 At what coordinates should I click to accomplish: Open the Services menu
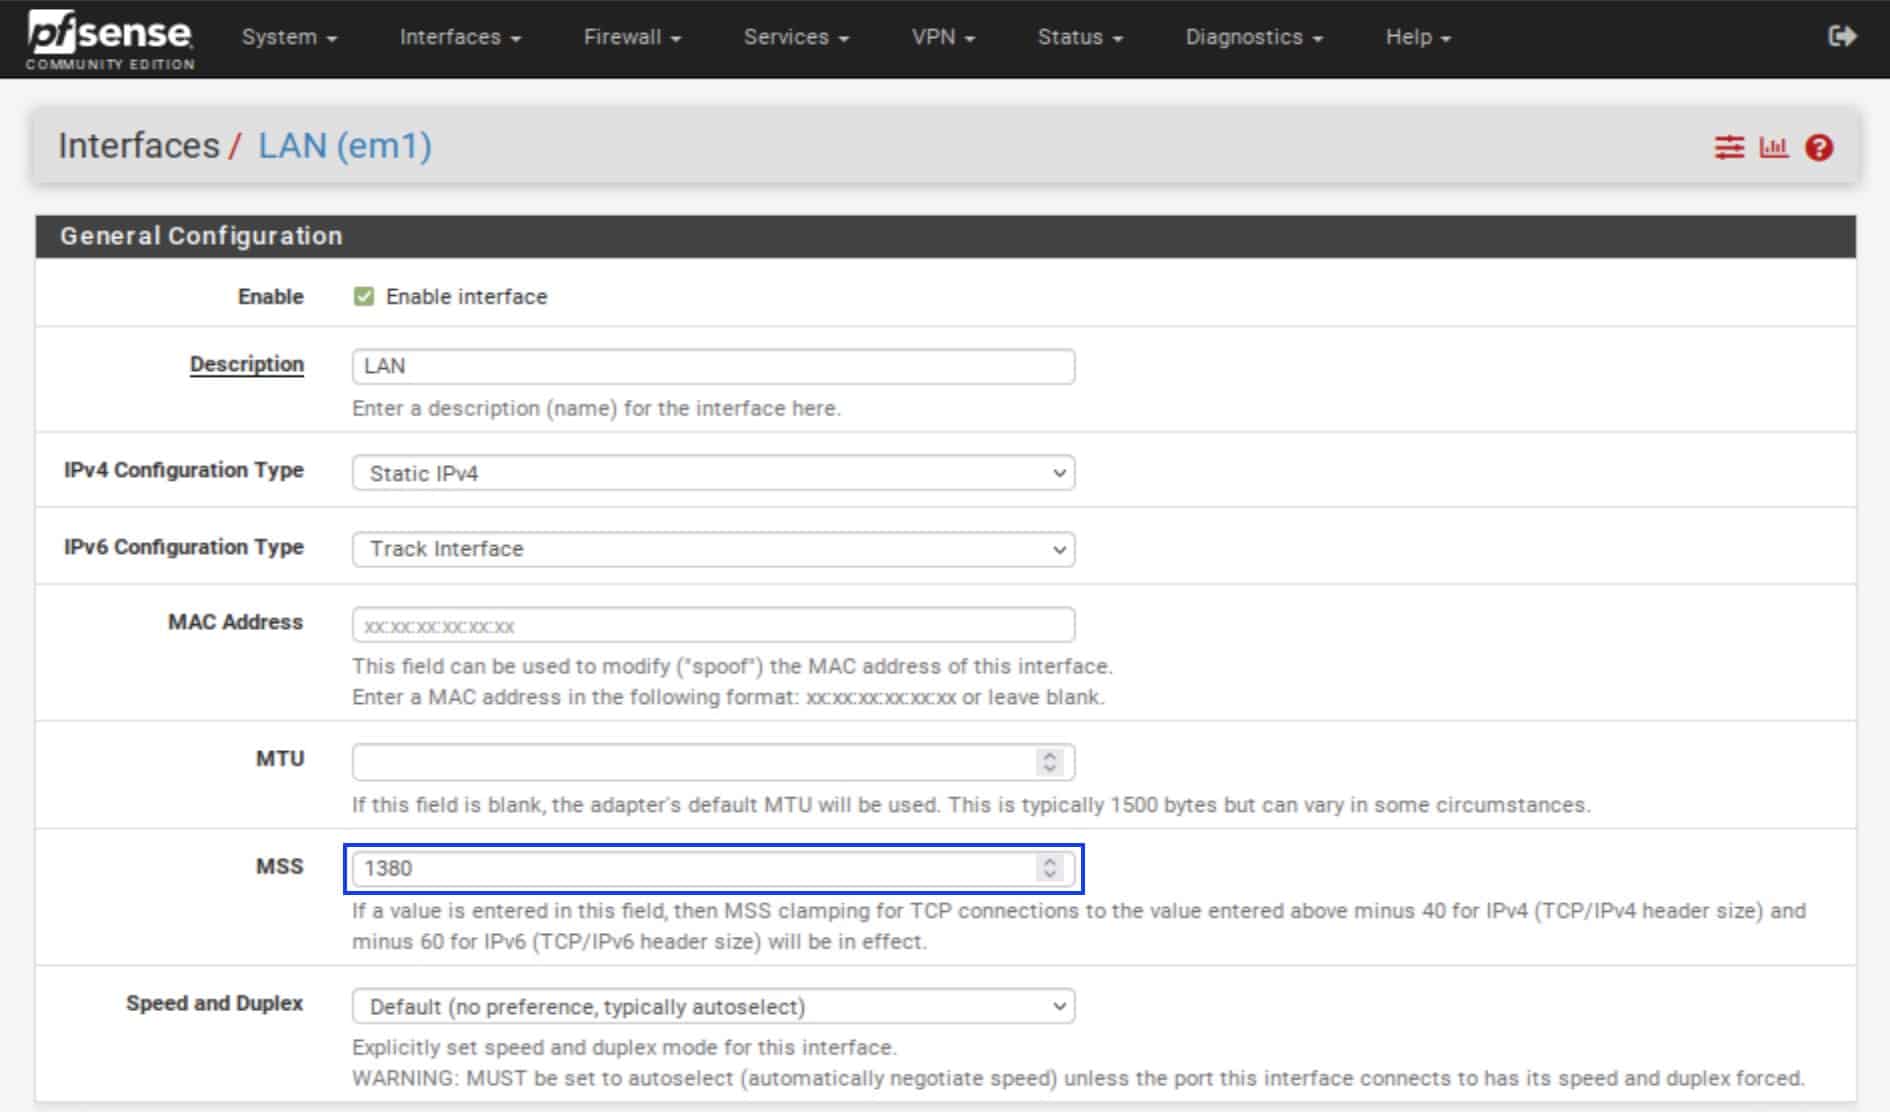click(796, 37)
